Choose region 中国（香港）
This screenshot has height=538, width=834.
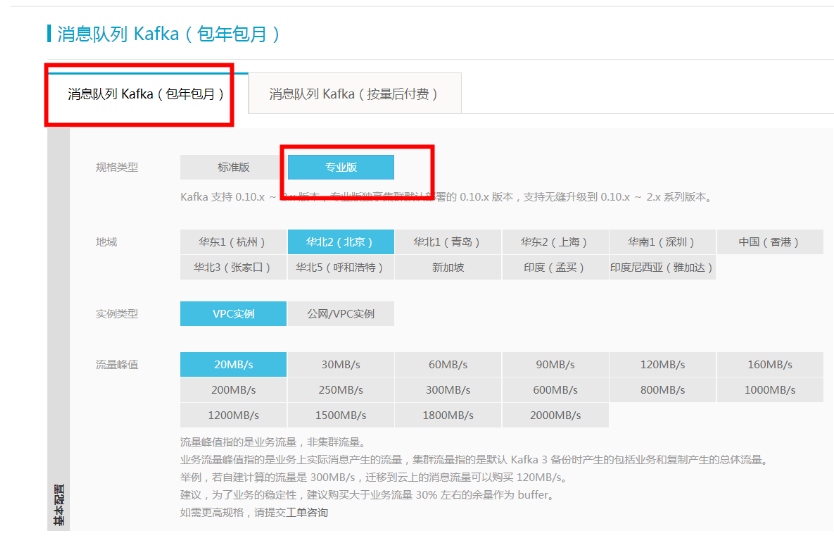[770, 242]
